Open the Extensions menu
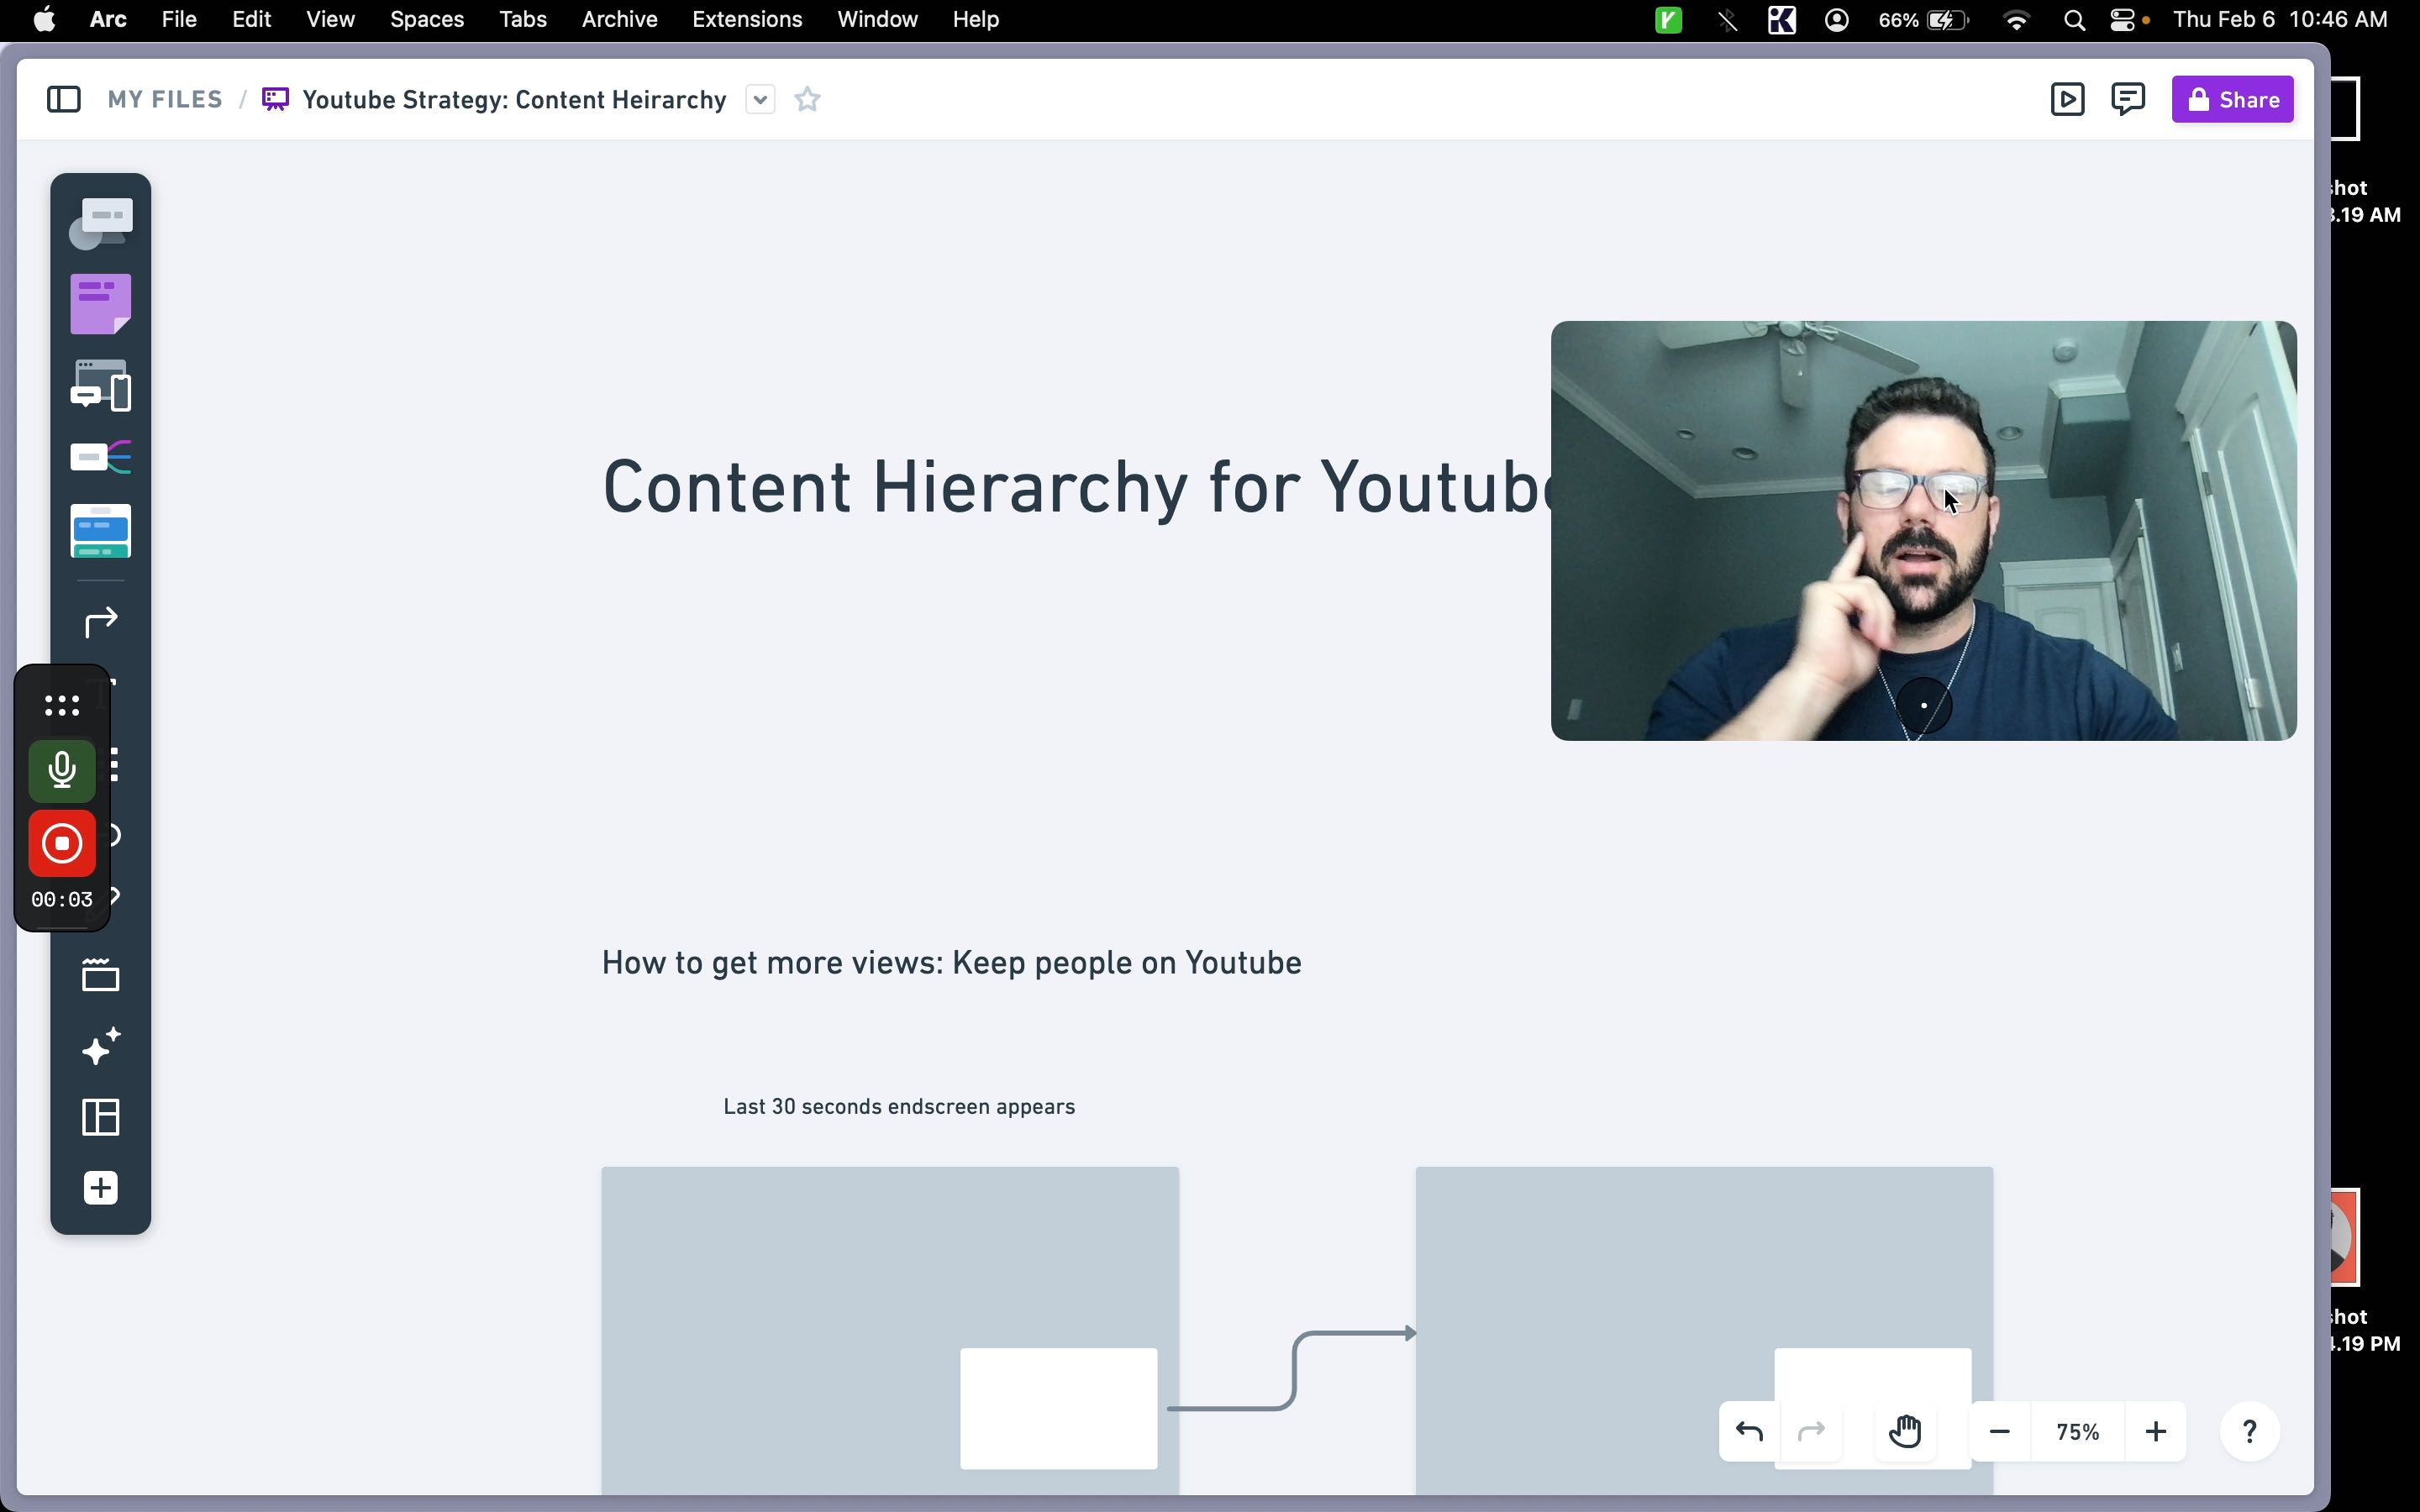The width and height of the screenshot is (2420, 1512). [x=747, y=19]
